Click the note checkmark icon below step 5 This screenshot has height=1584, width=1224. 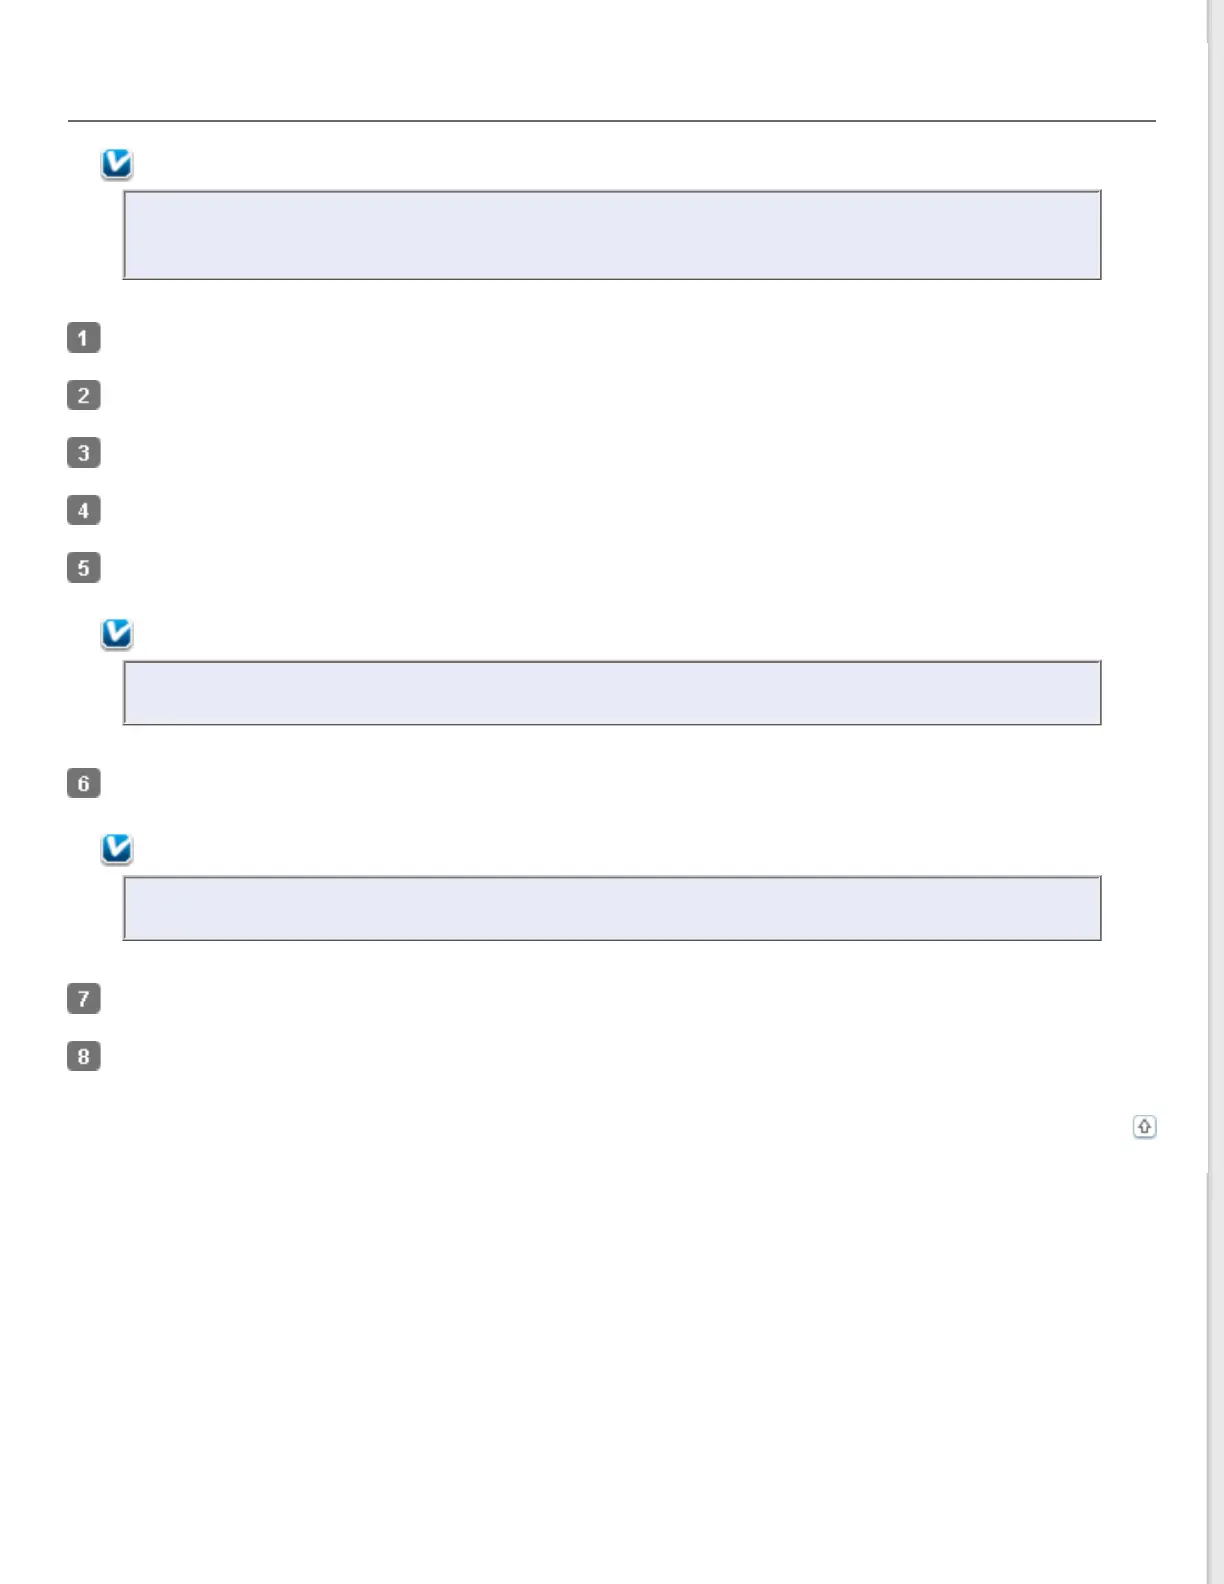click(x=117, y=634)
